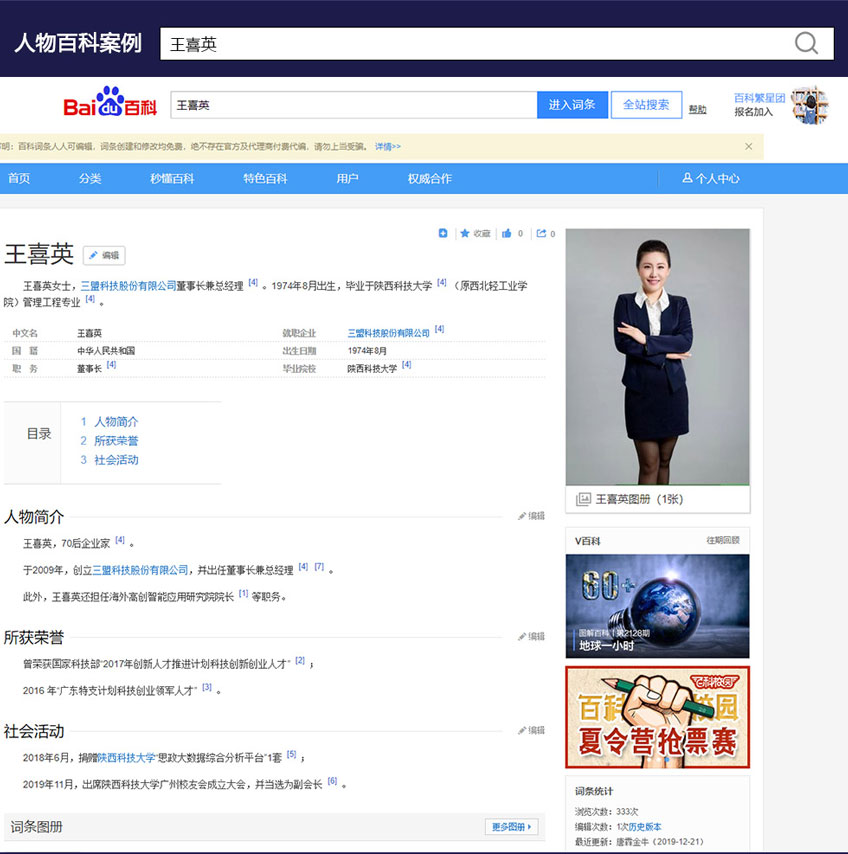Open 权威合作 nav item
Screen dimensions: 848x854
[x=430, y=178]
